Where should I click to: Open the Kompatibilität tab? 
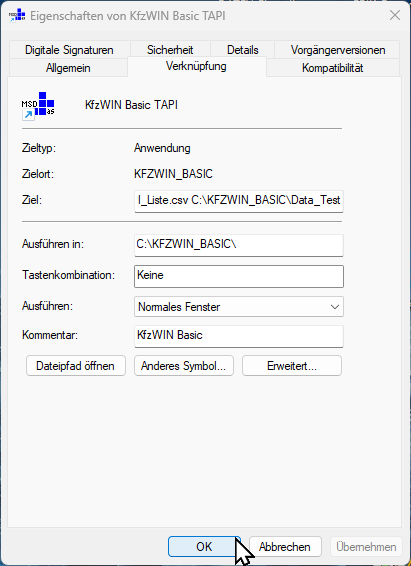333,68
